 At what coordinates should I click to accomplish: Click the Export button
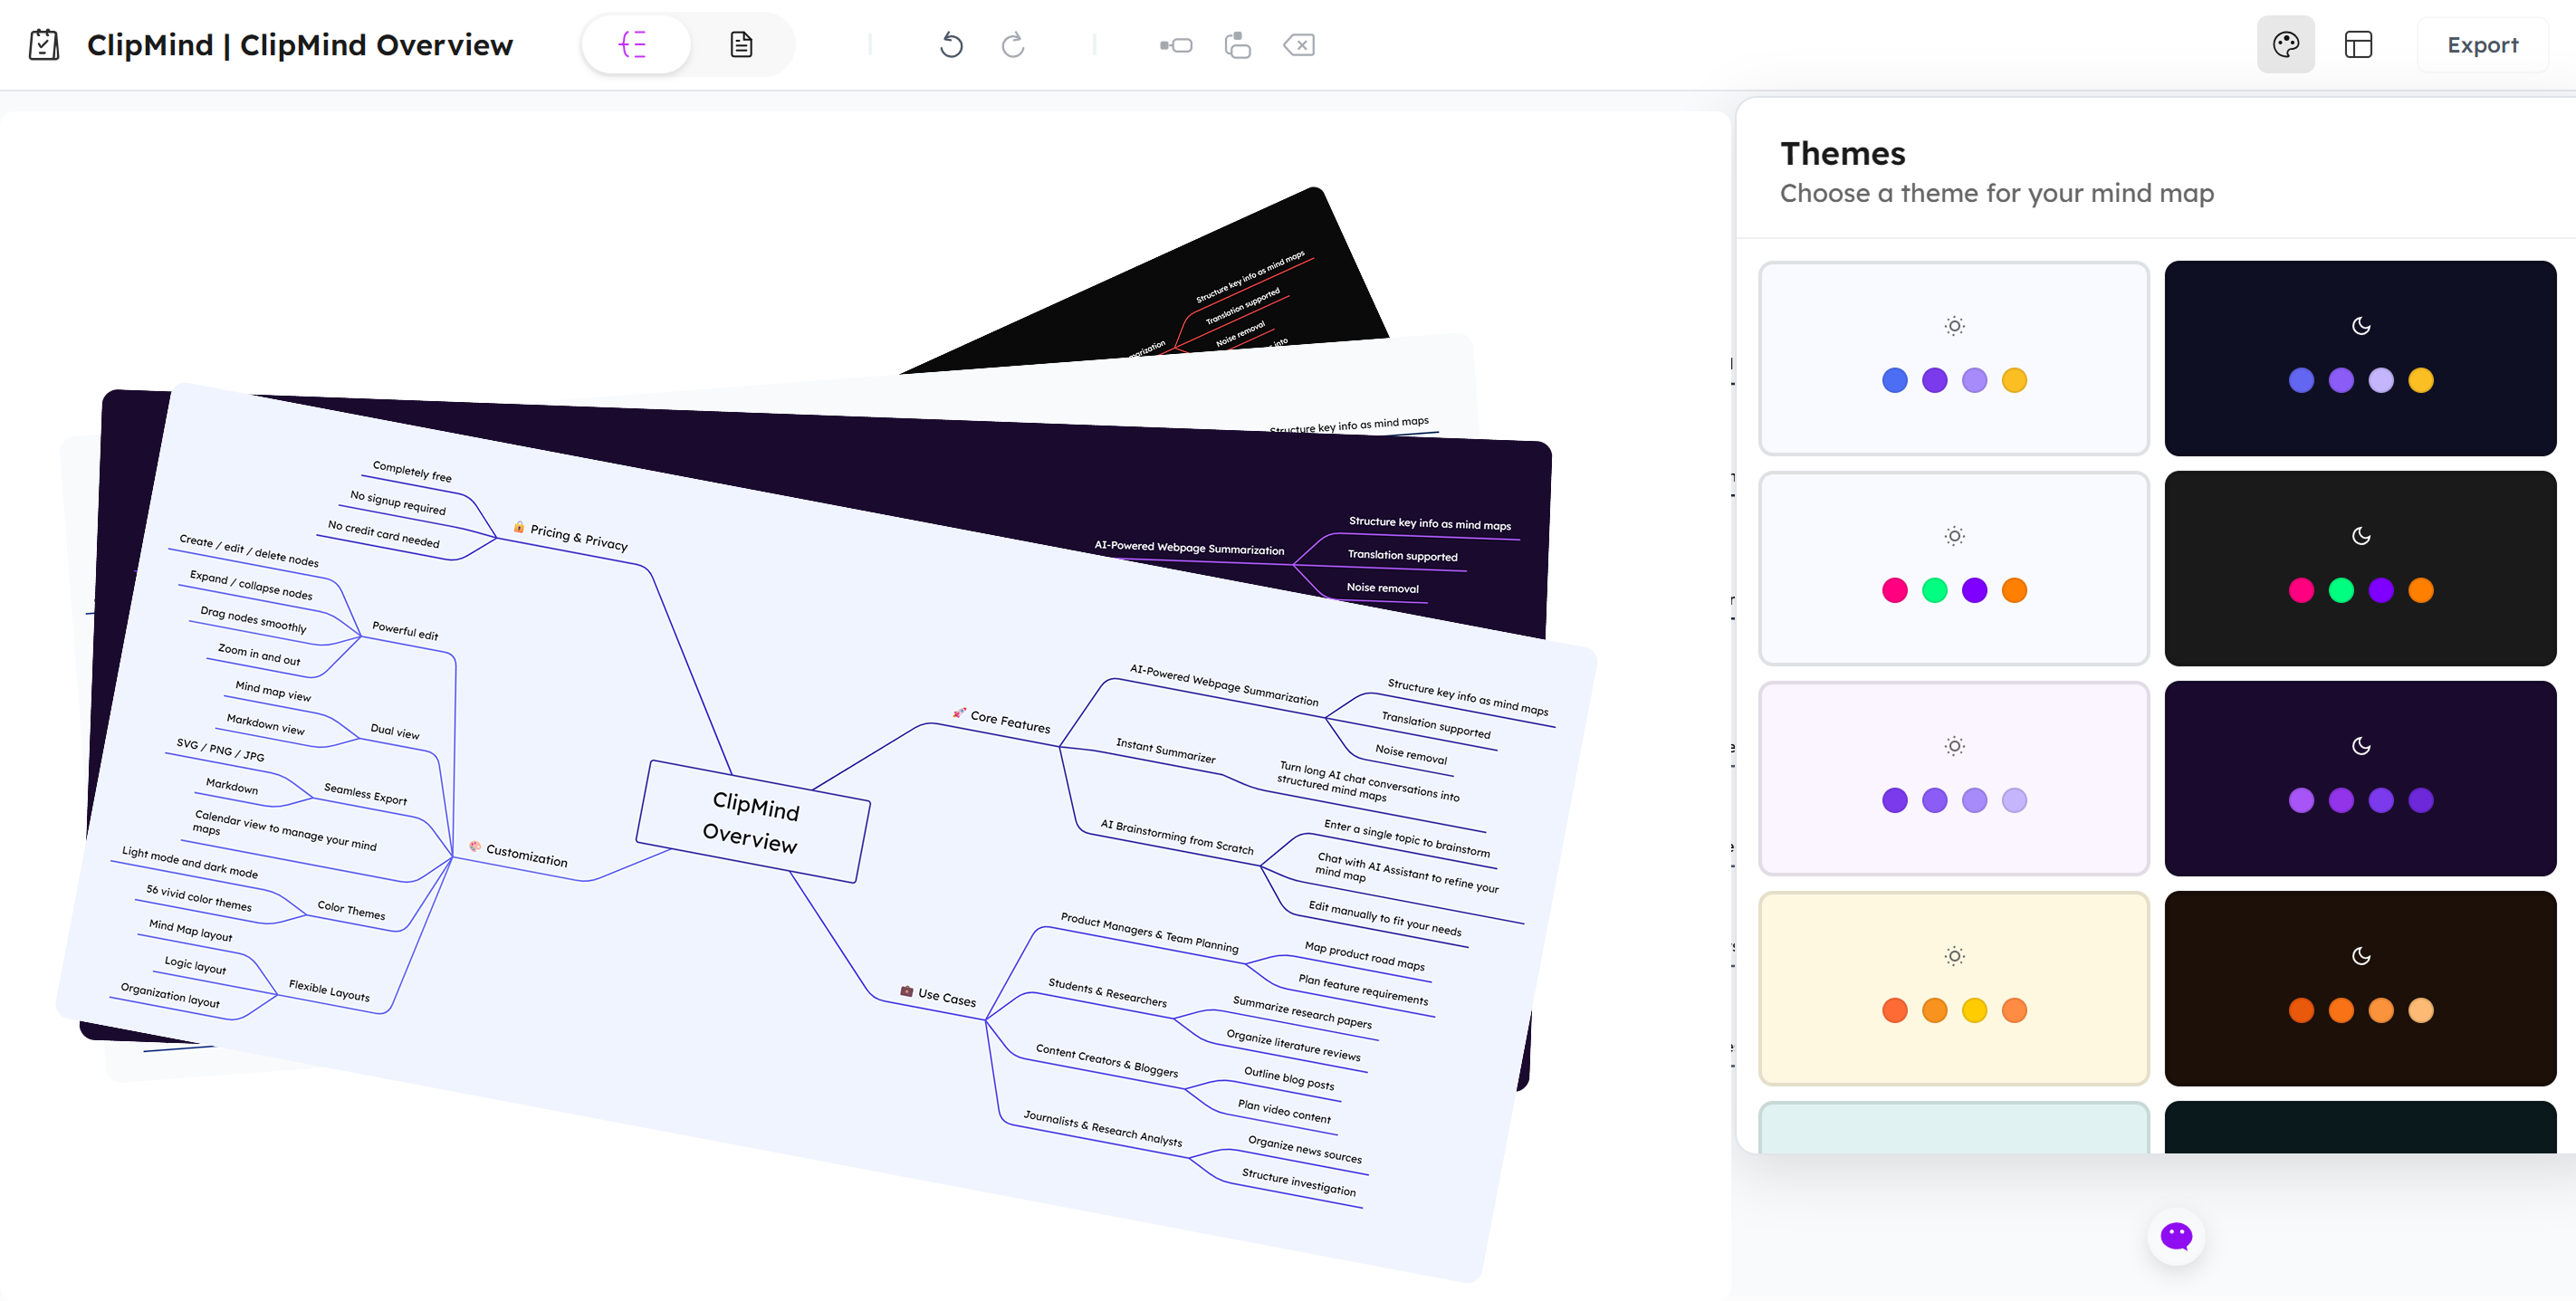(x=2482, y=44)
